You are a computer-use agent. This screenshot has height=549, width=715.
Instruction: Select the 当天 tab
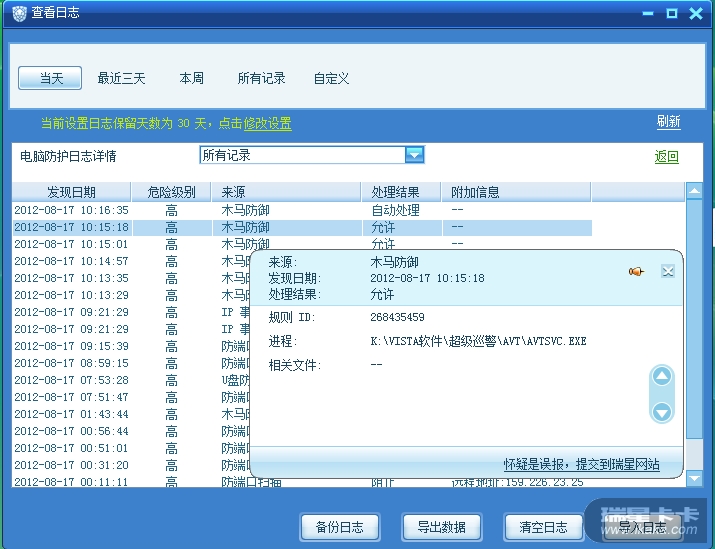pyautogui.click(x=51, y=78)
